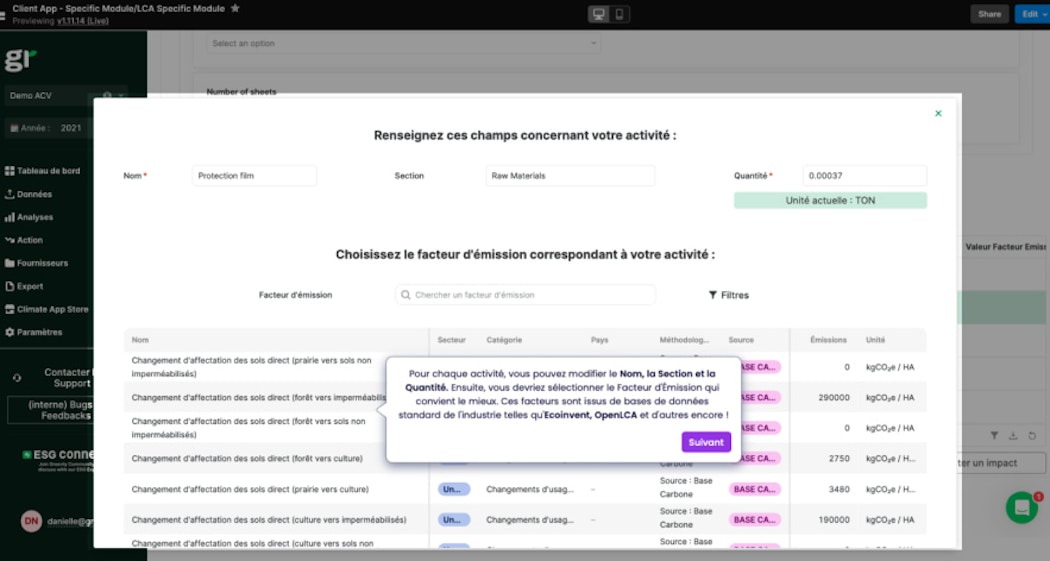Click Source Base Carbone in prairie vers culture row
The image size is (1050, 561).
point(686,487)
